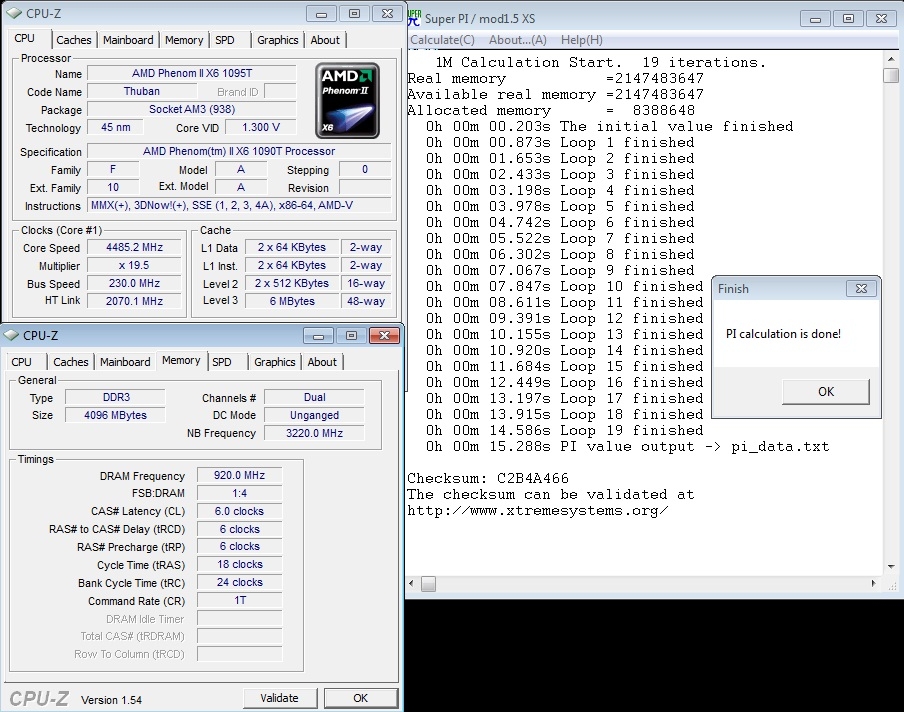Click the left arrow of Super PI's horizontal scrollbar
Image resolution: width=904 pixels, height=712 pixels.
click(x=413, y=583)
